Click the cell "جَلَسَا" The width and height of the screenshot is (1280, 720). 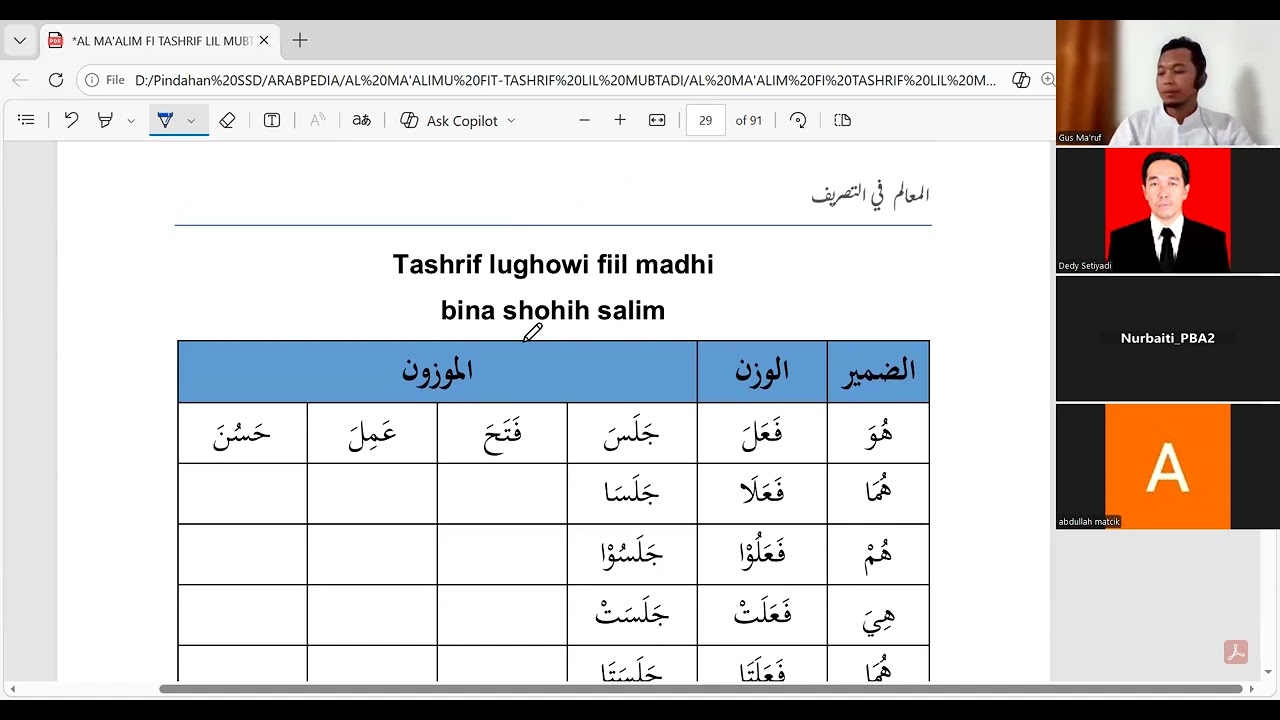click(x=632, y=493)
